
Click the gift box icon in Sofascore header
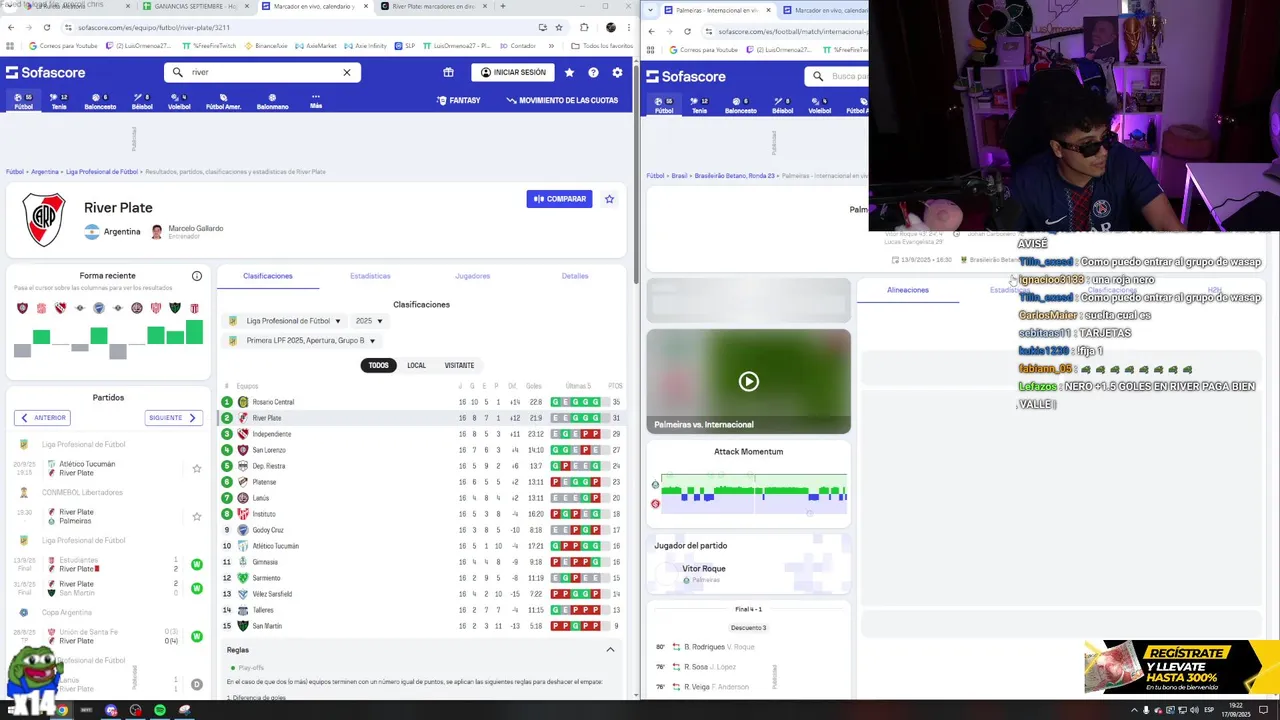point(448,72)
